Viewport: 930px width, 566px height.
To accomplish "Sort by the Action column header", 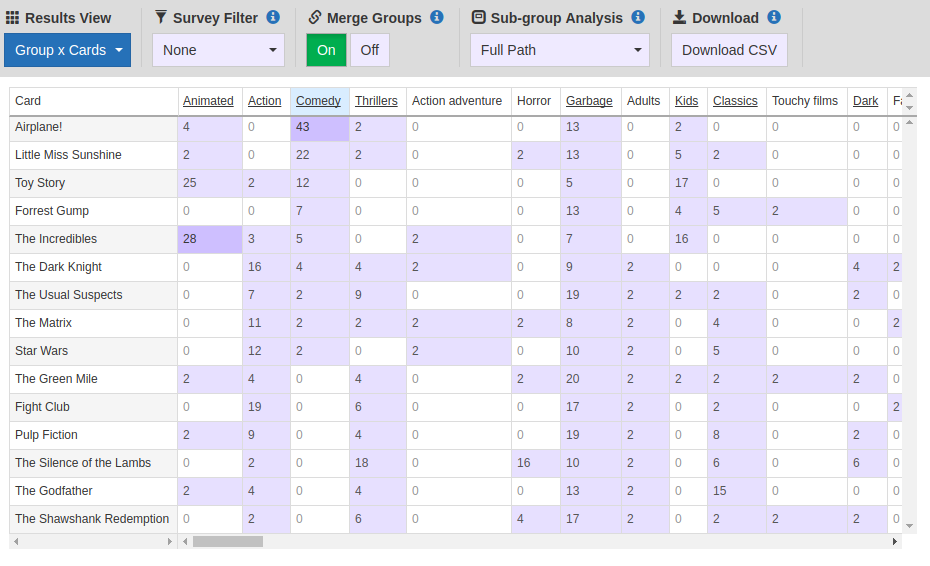I will 265,101.
